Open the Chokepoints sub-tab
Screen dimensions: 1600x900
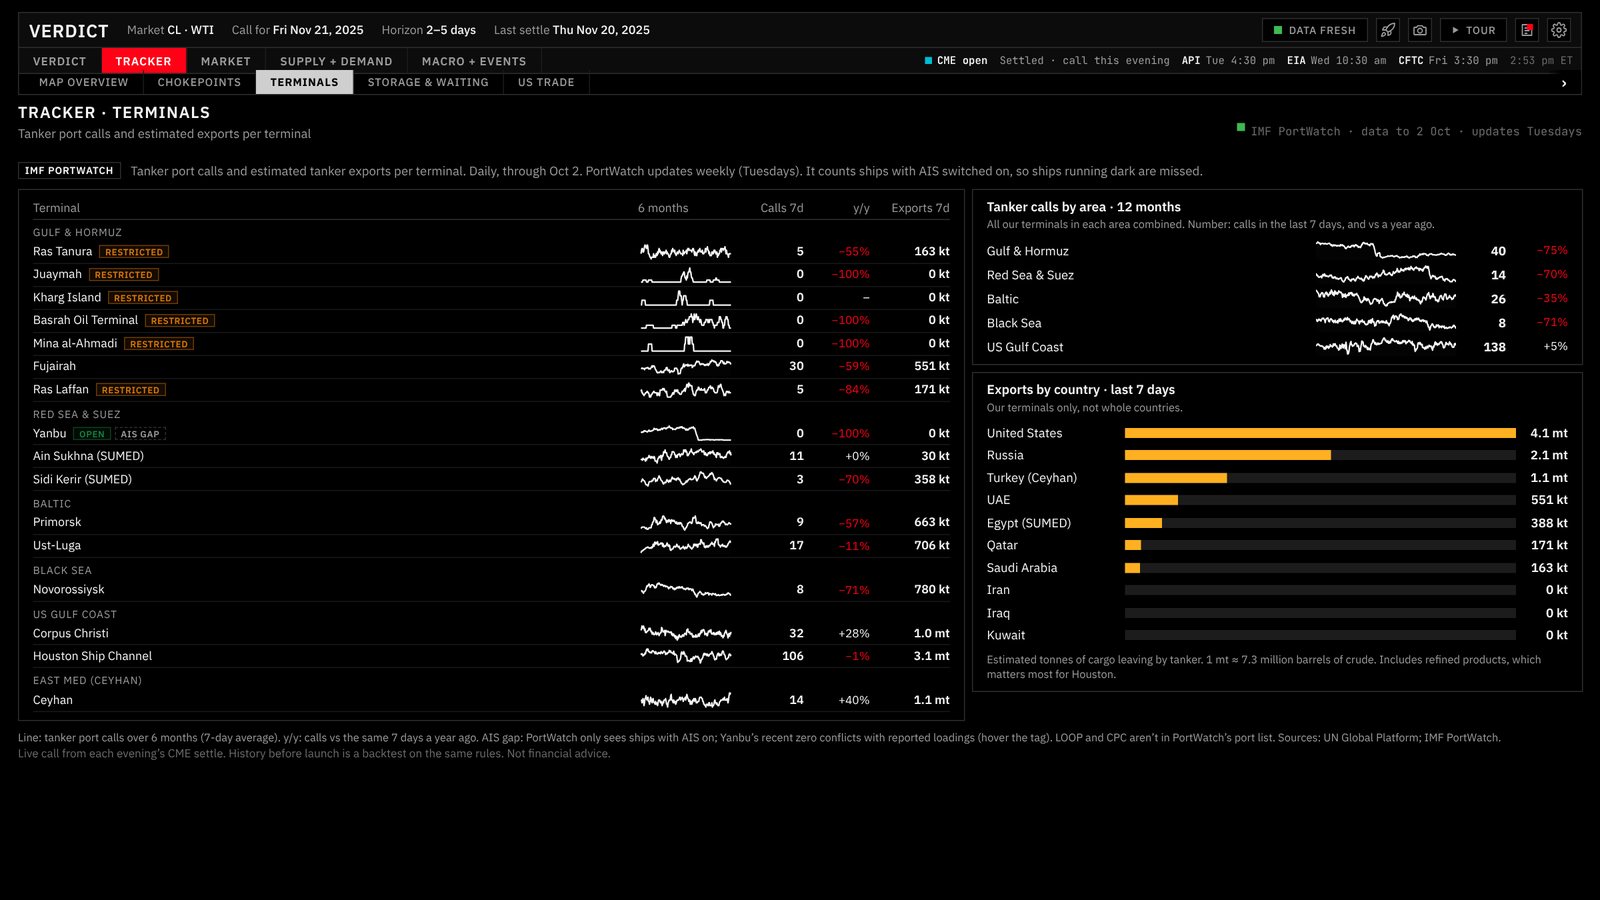(x=199, y=83)
